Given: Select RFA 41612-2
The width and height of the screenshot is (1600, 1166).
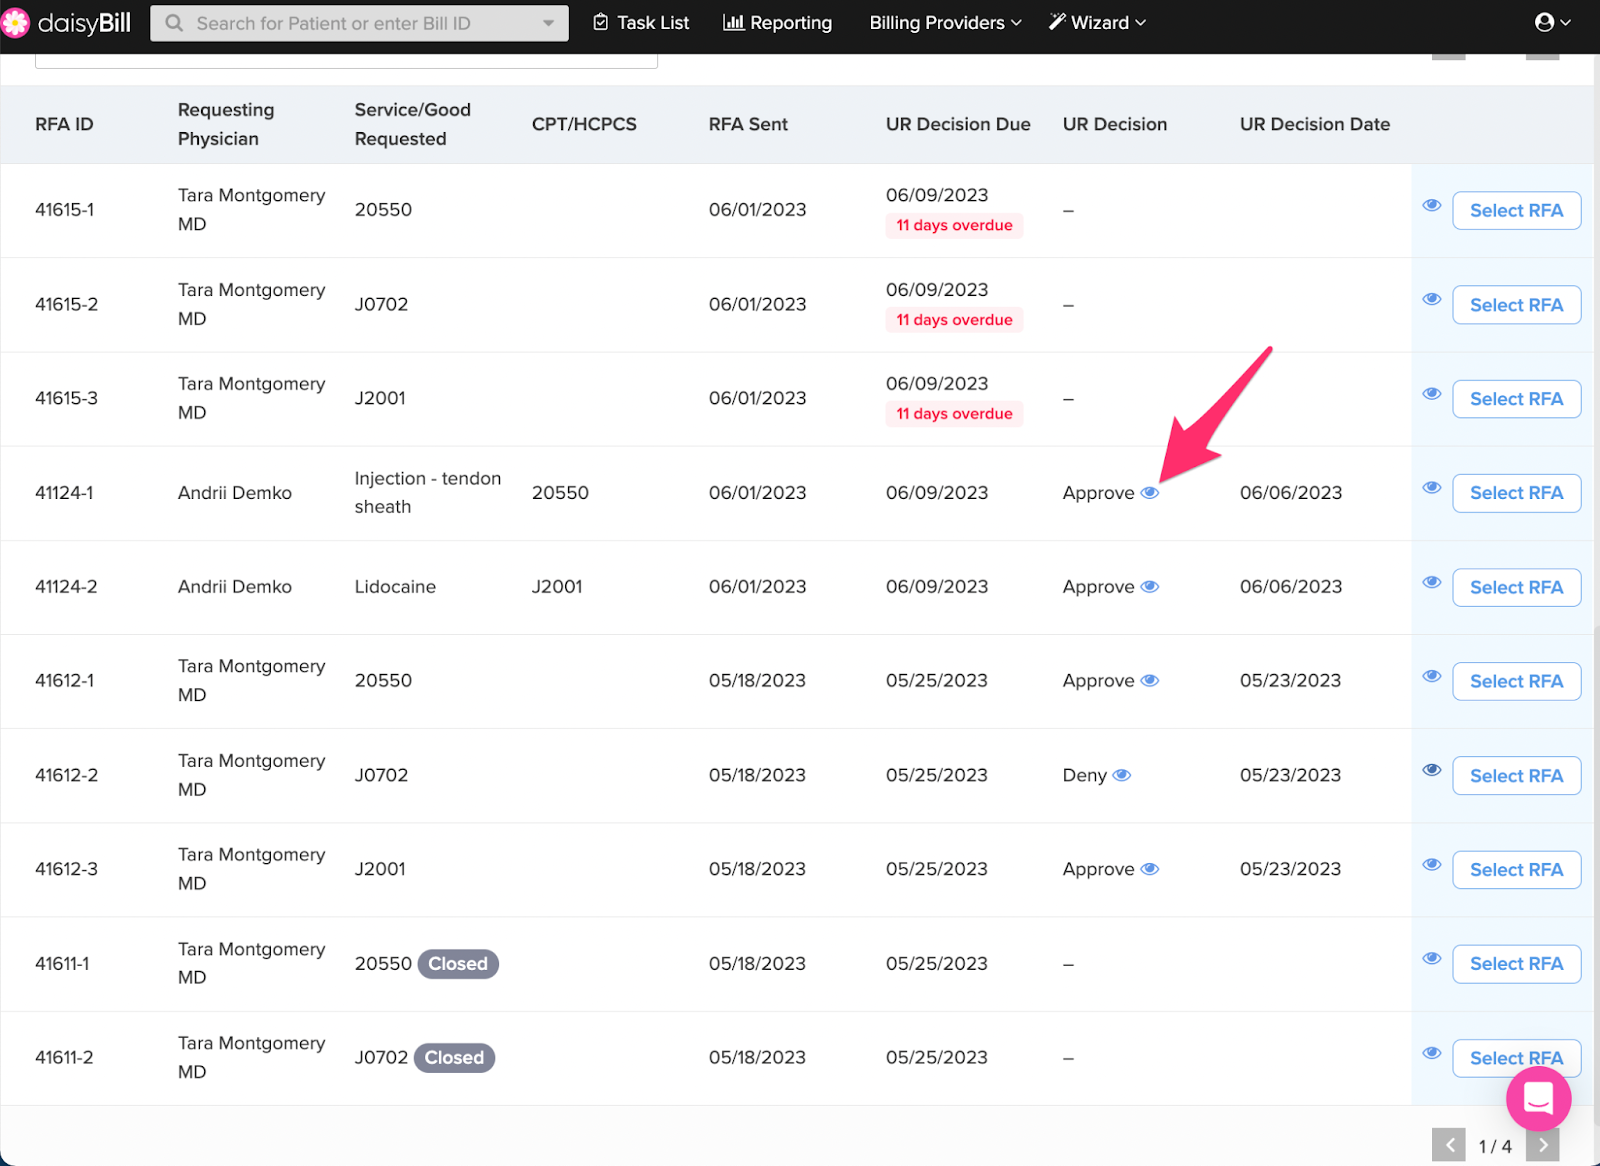Looking at the screenshot, I should point(1516,776).
